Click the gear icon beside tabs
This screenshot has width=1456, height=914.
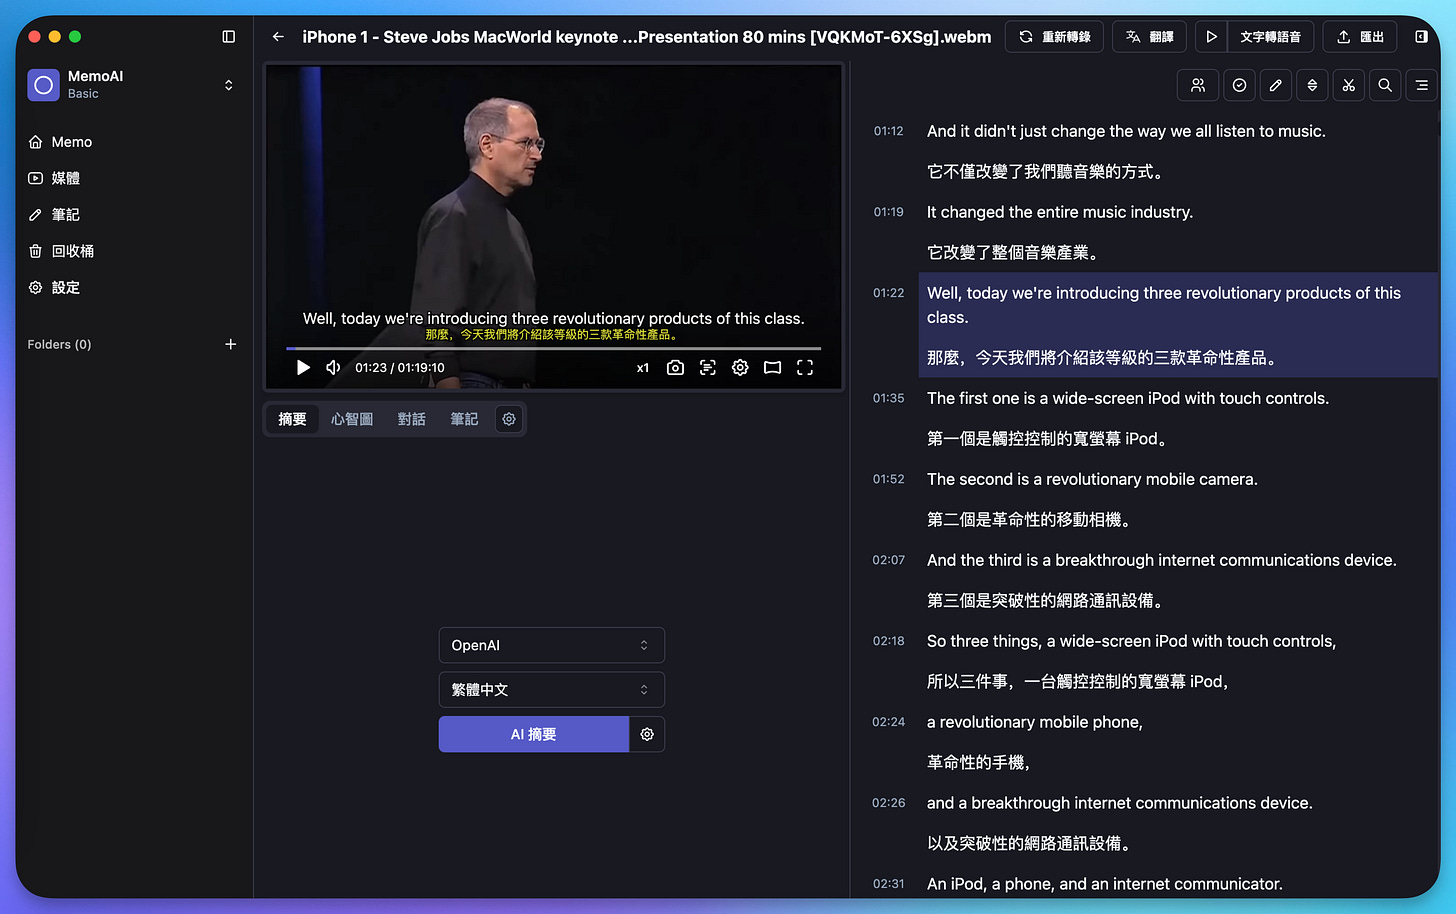tap(509, 419)
